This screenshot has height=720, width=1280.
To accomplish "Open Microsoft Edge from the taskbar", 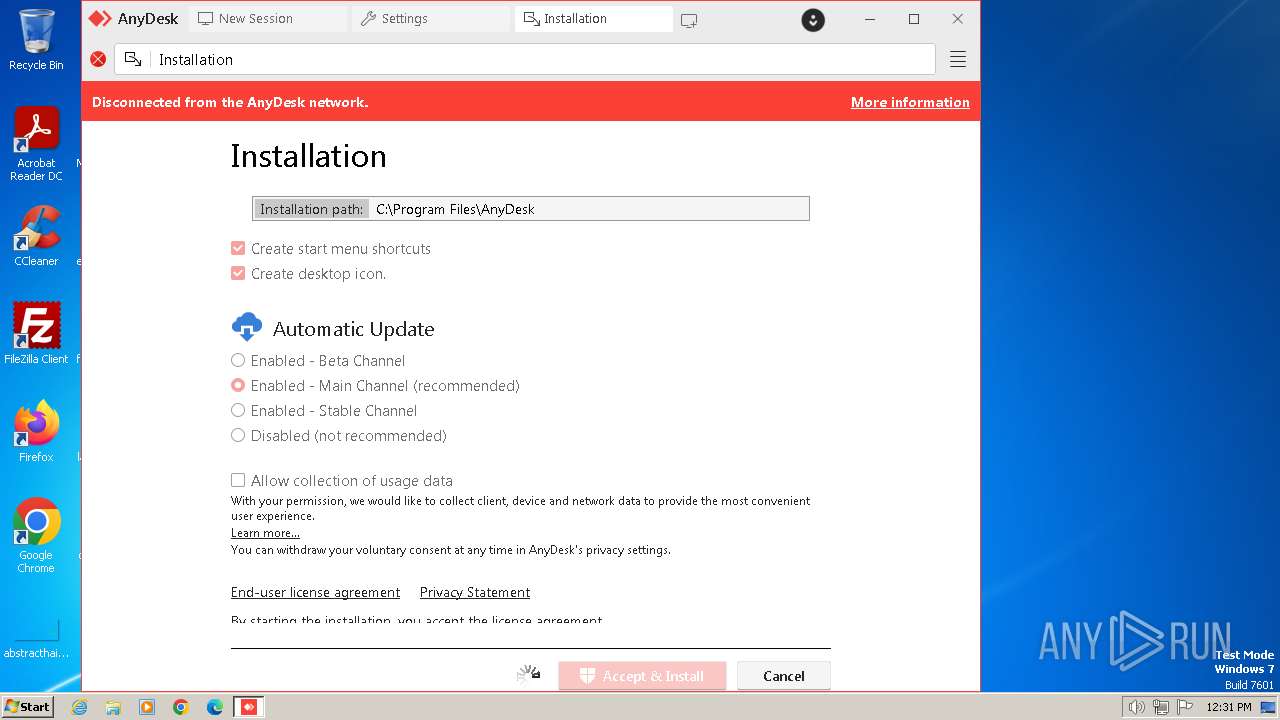I will [x=215, y=707].
